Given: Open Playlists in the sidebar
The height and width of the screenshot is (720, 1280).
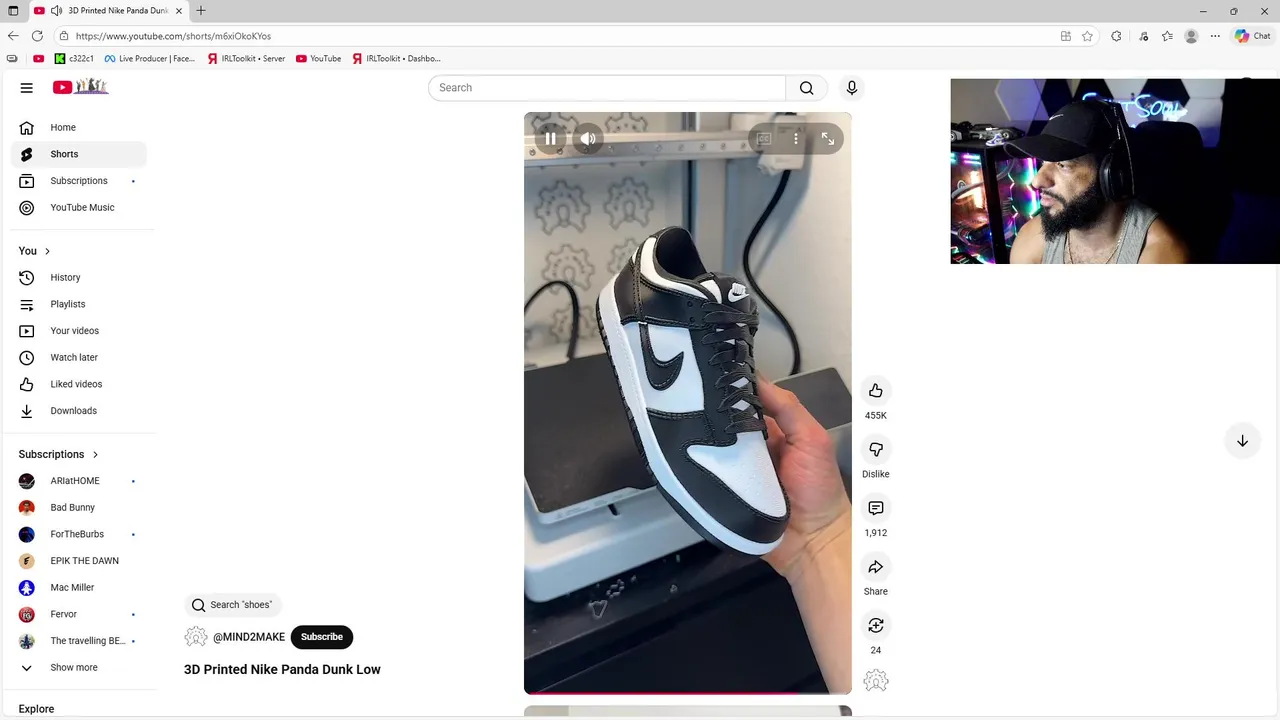Looking at the screenshot, I should click(79, 304).
